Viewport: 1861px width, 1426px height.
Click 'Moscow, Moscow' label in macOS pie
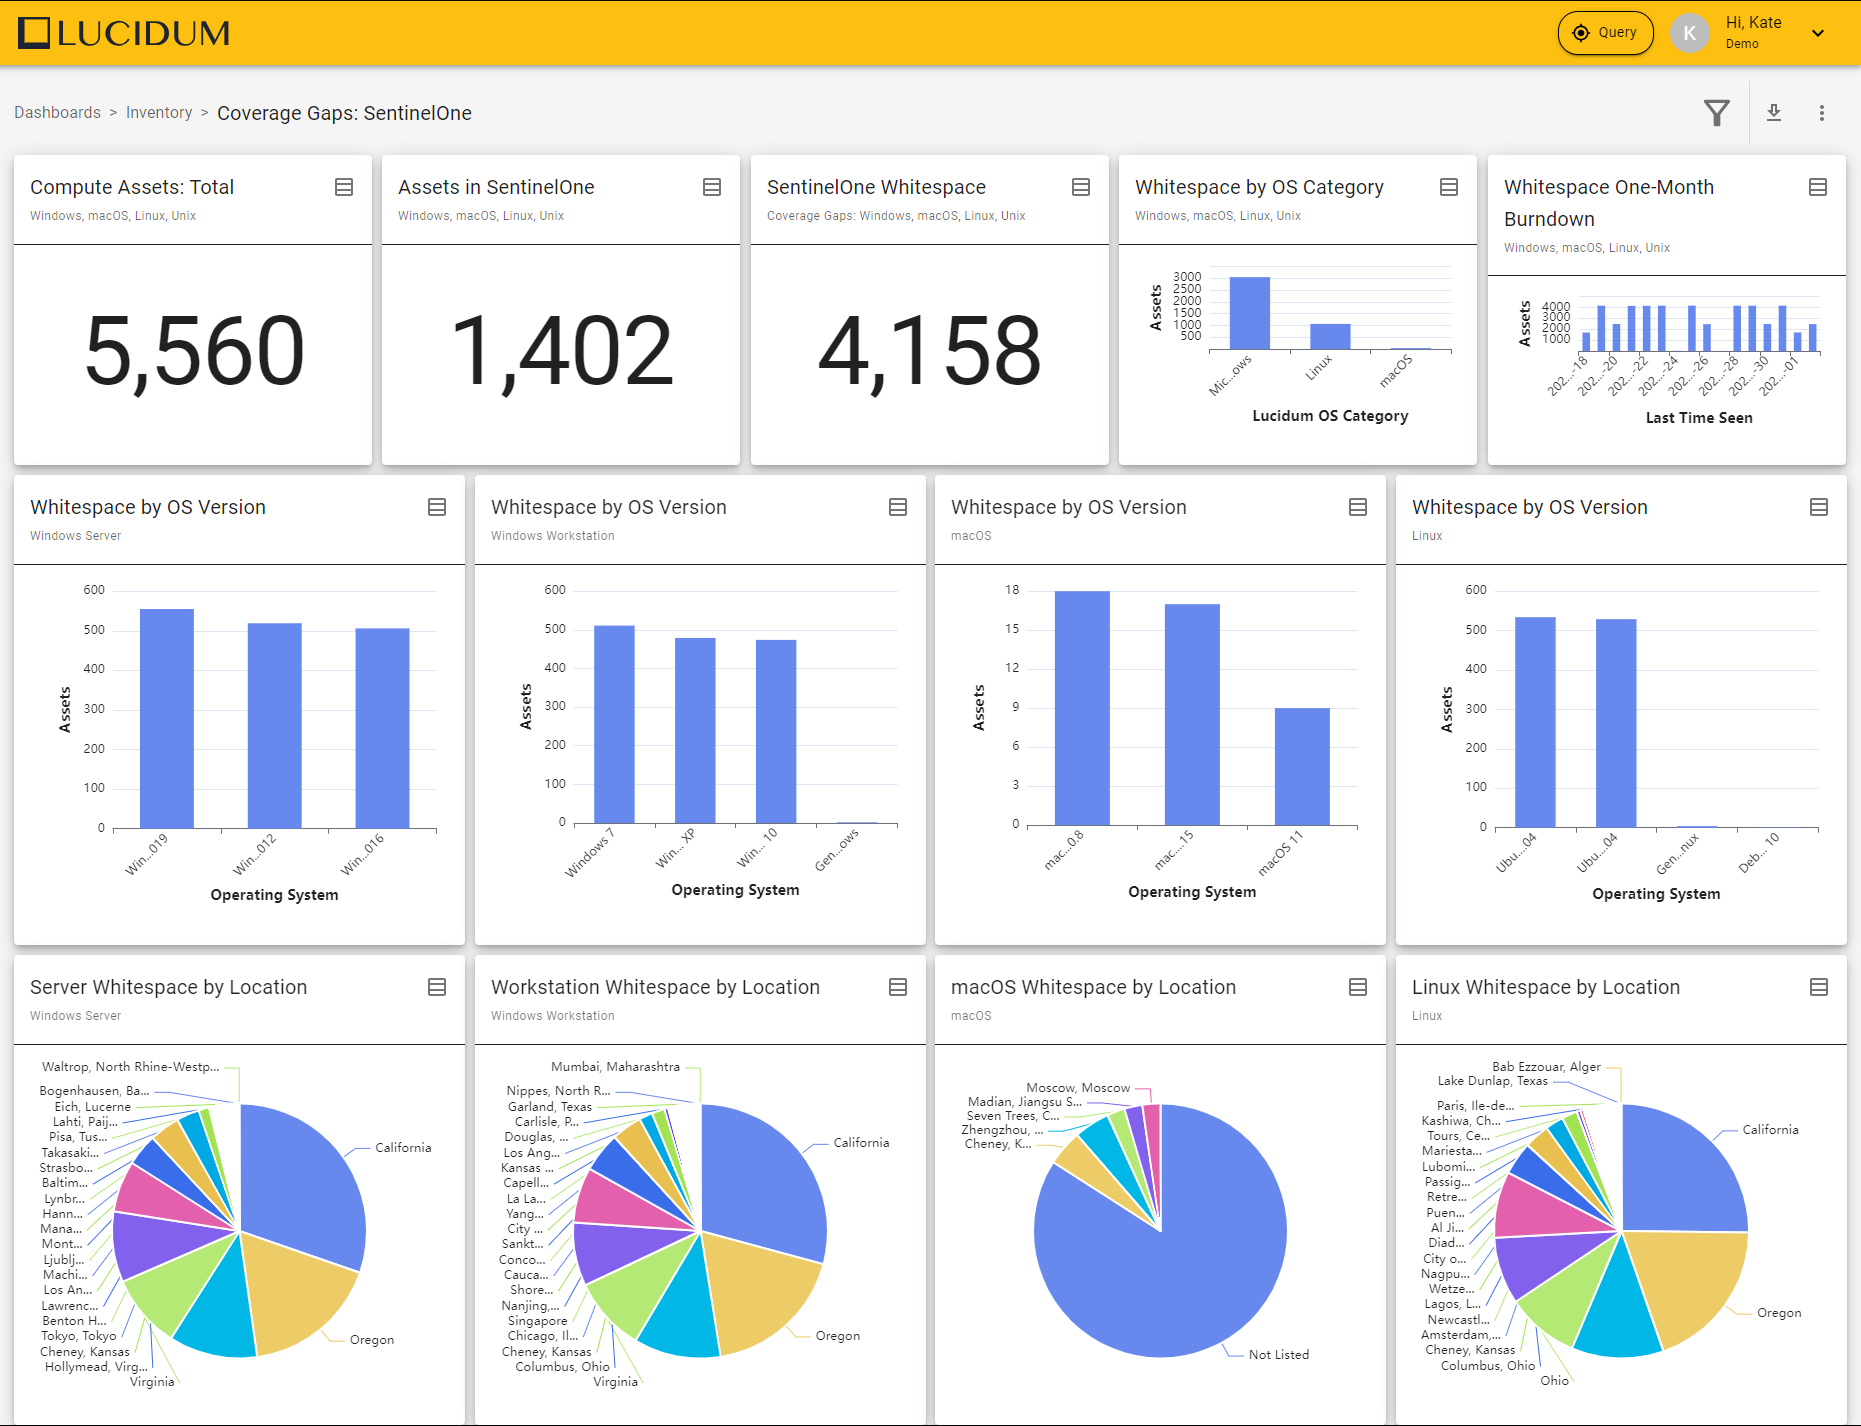pos(1078,1088)
